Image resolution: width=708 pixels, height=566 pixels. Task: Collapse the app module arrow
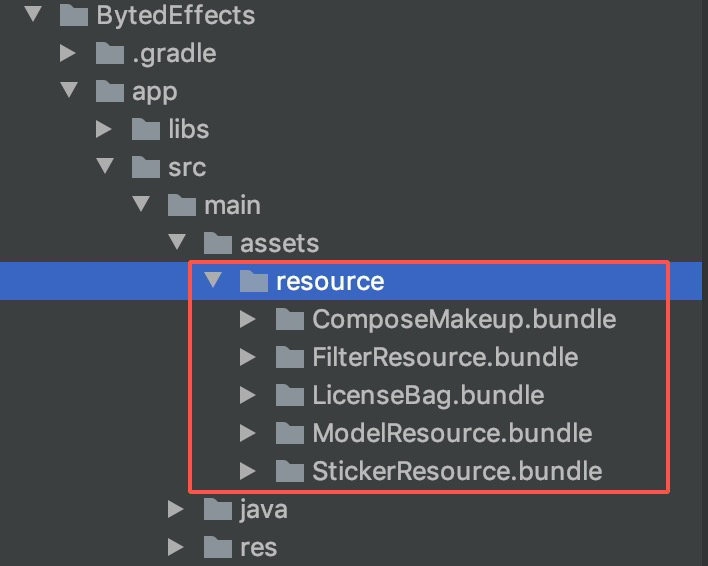click(69, 89)
